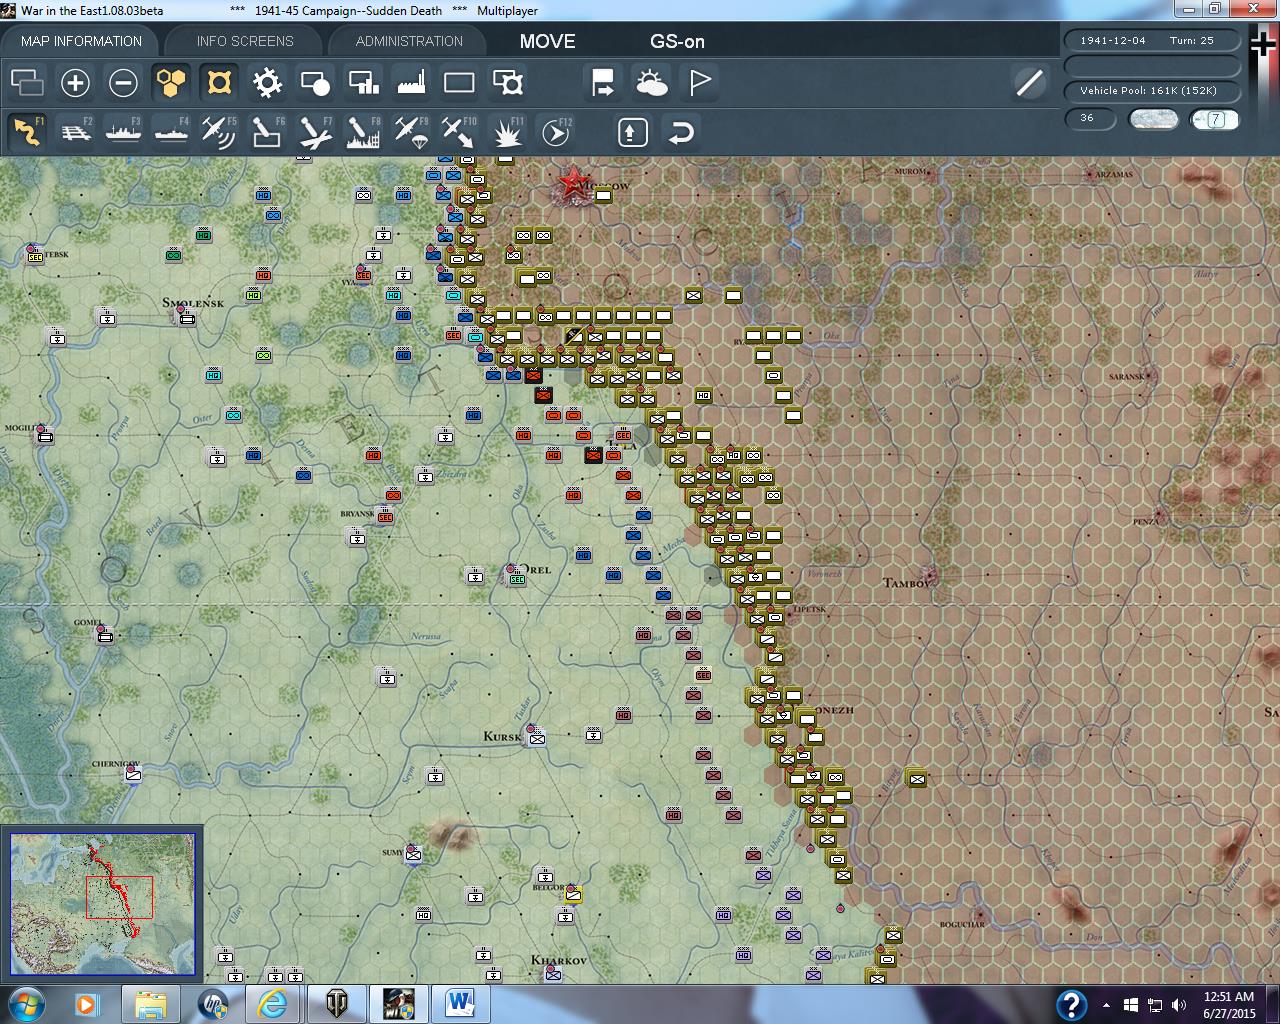Click the flag with arrow icon
The height and width of the screenshot is (1024, 1280).
click(603, 83)
